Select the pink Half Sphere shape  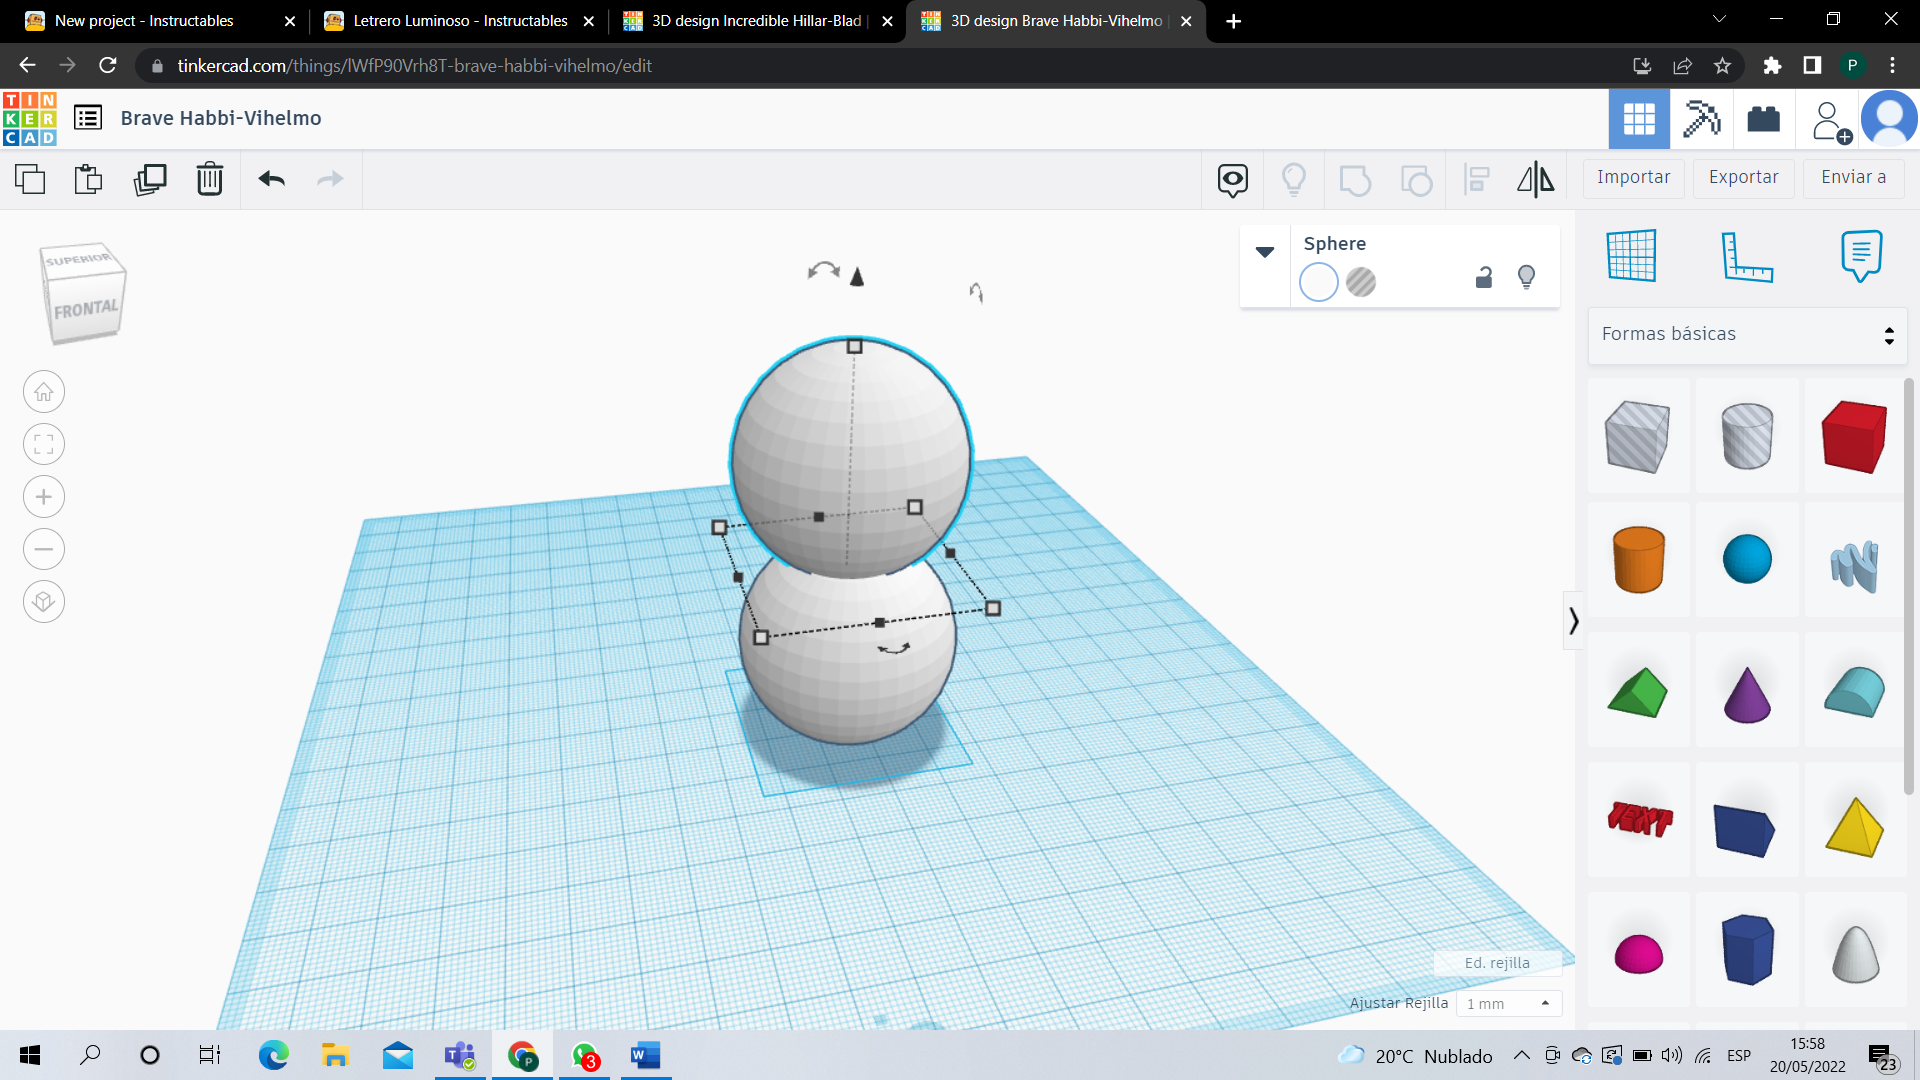pyautogui.click(x=1638, y=953)
